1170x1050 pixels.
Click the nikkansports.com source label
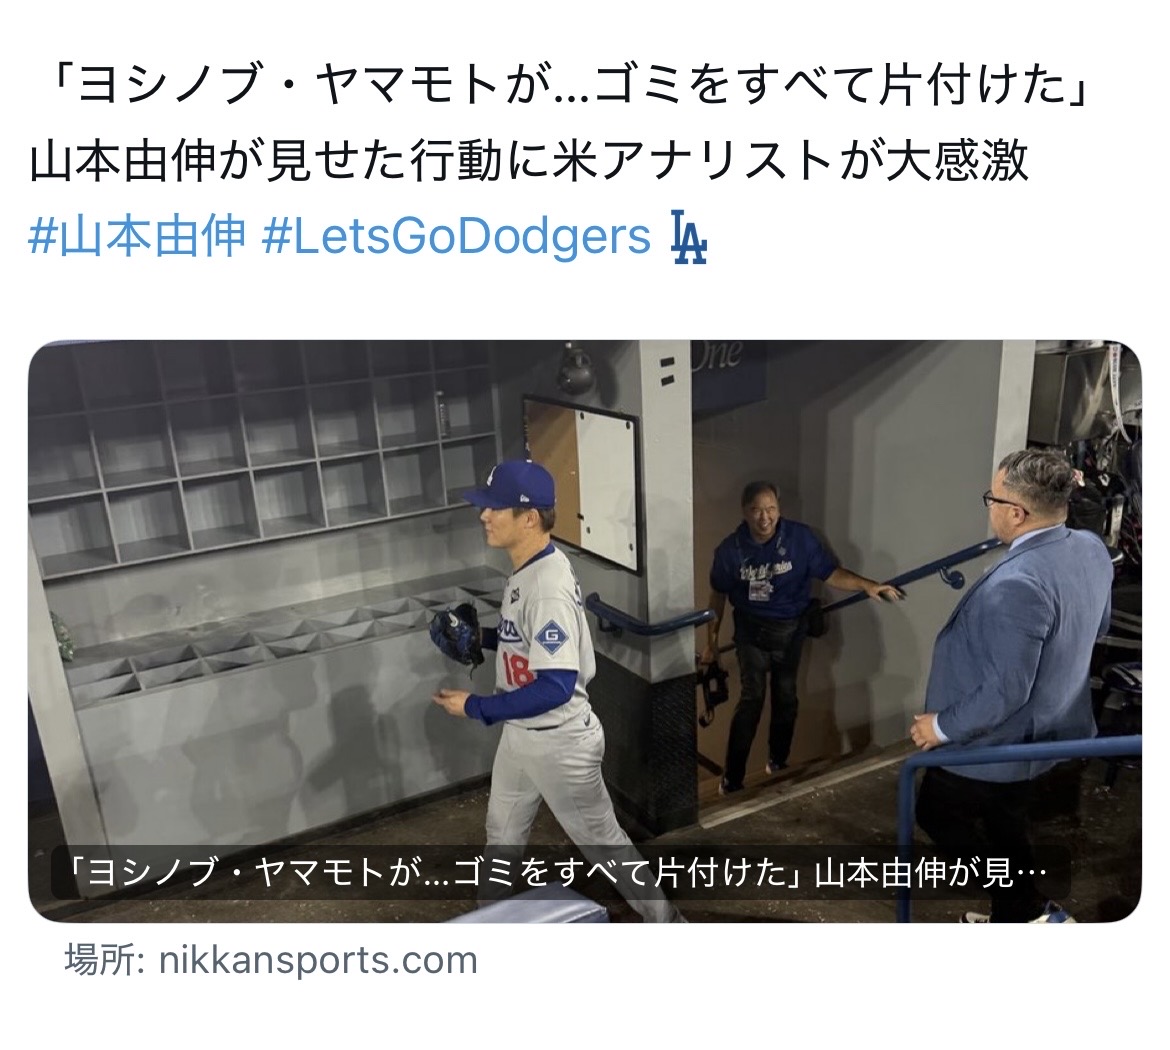pos(271,960)
